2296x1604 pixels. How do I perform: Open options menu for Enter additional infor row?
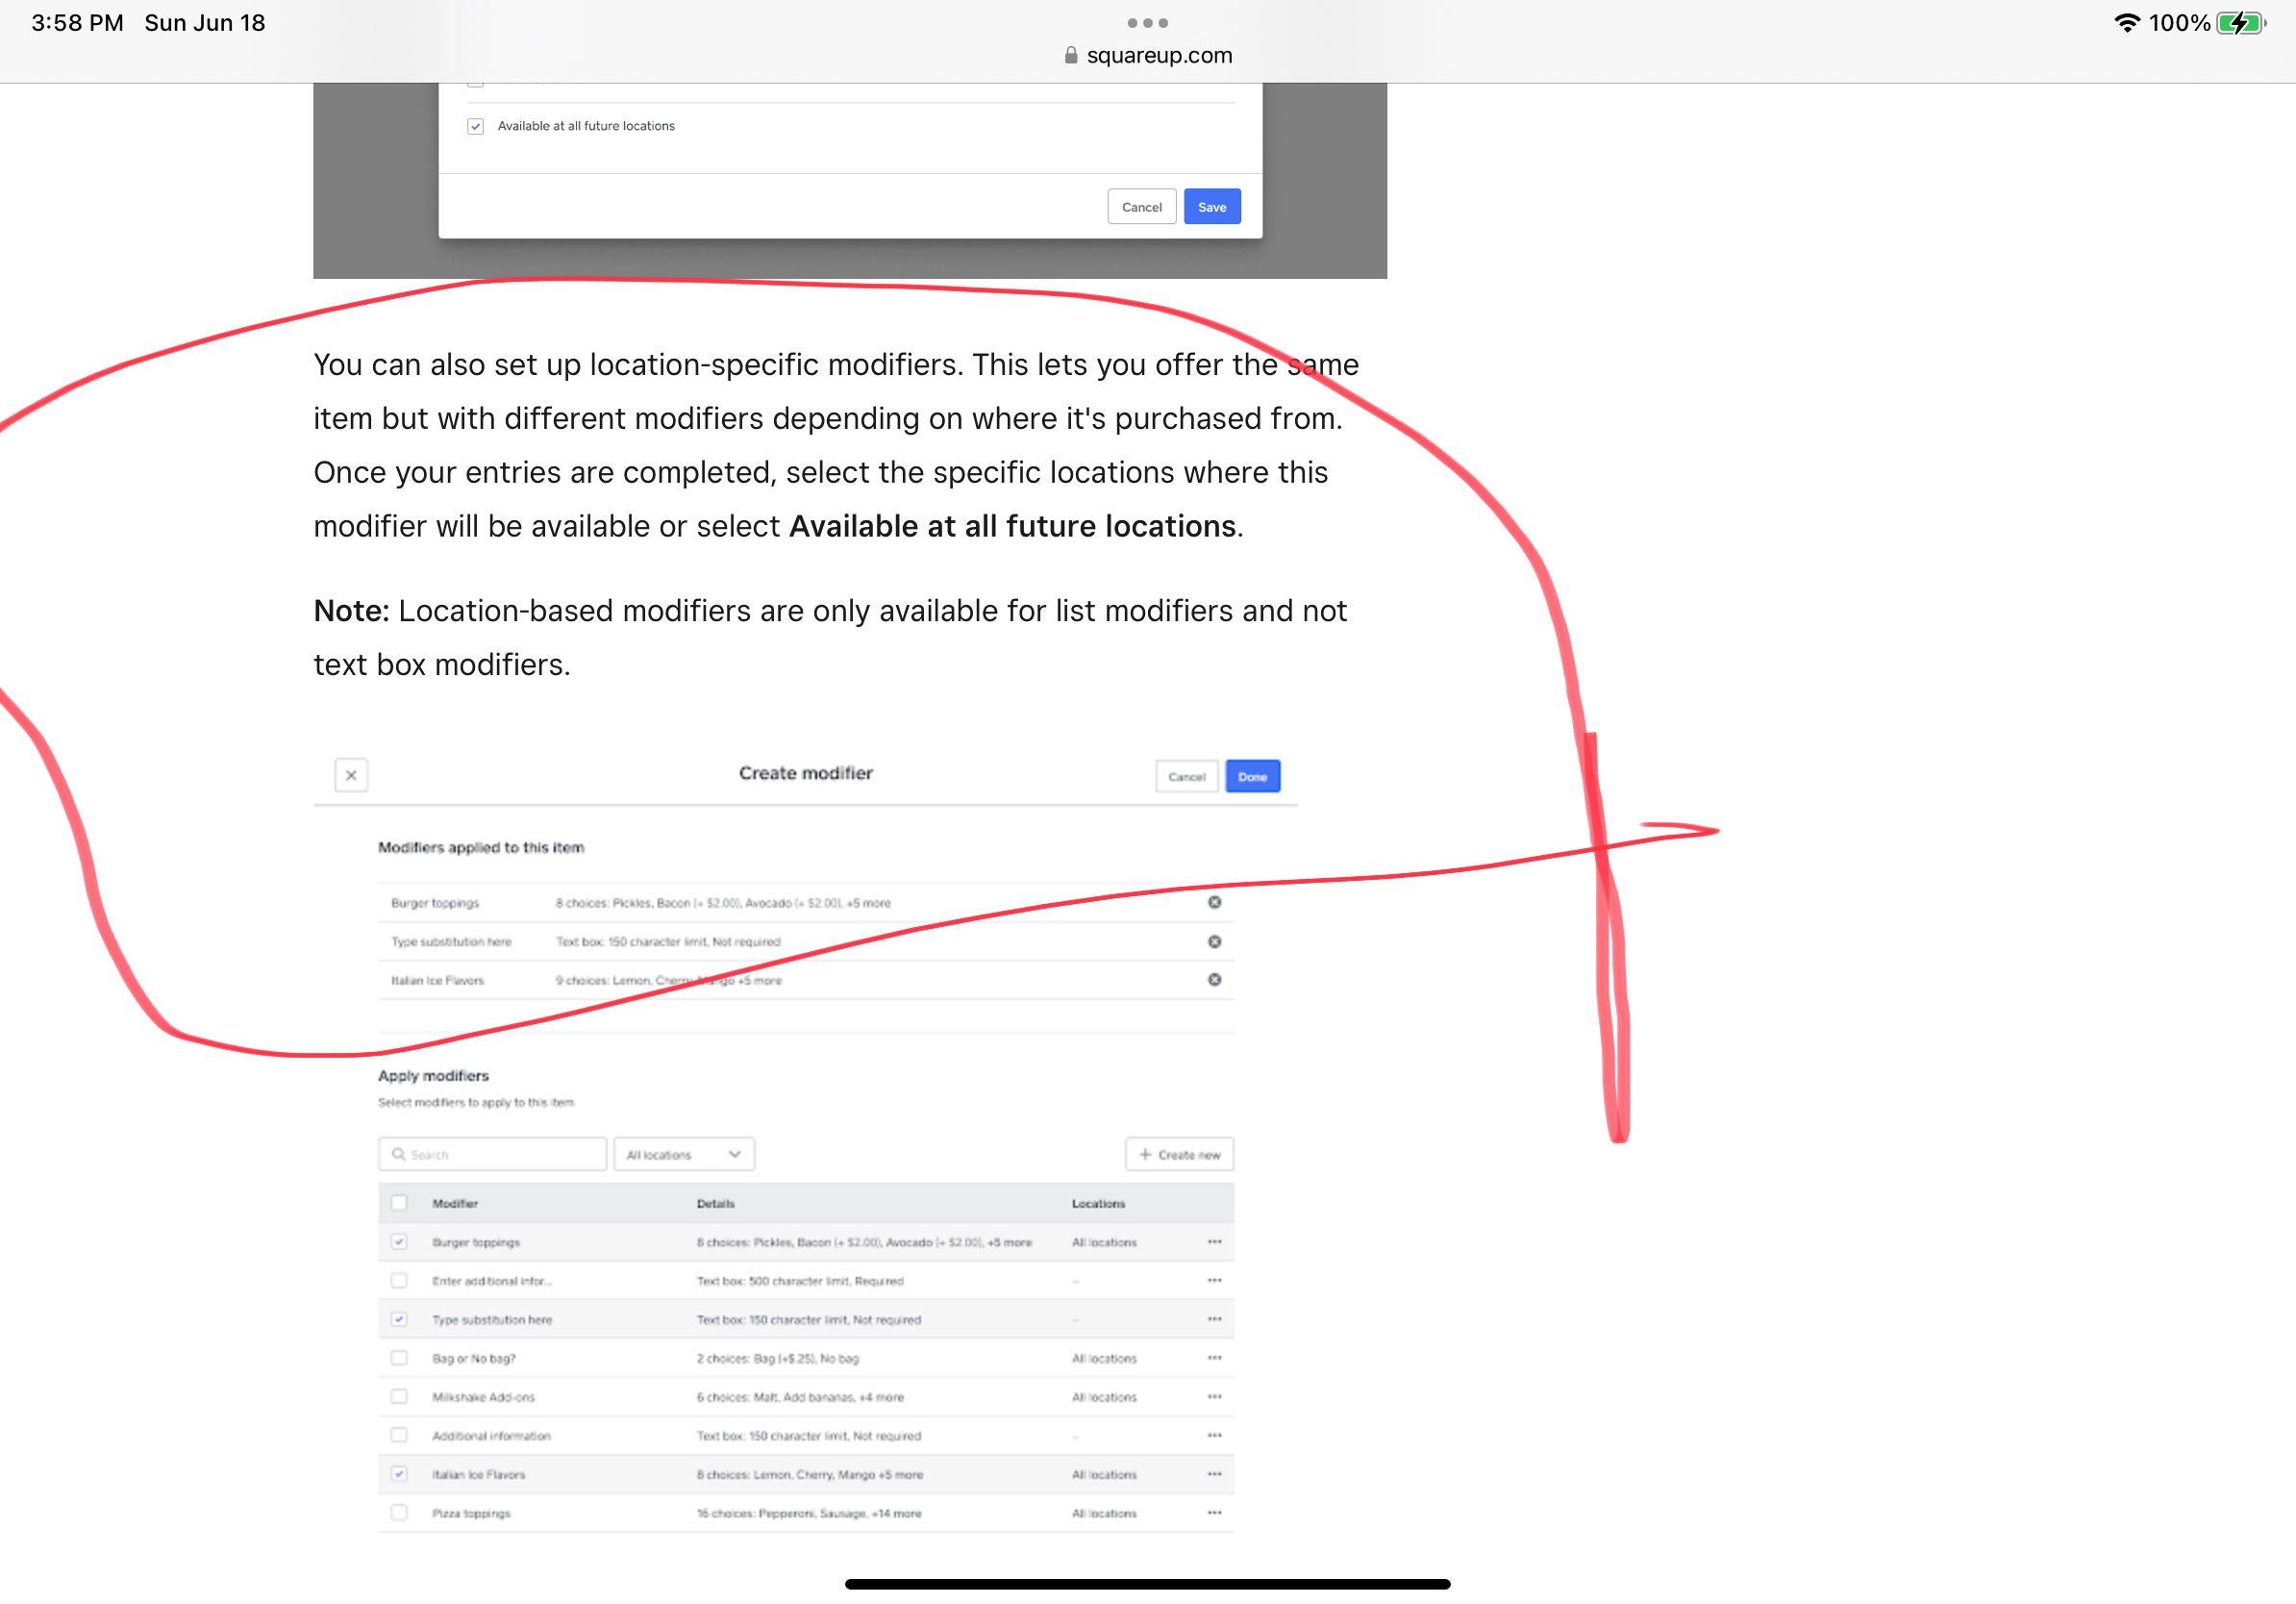pos(1214,1281)
